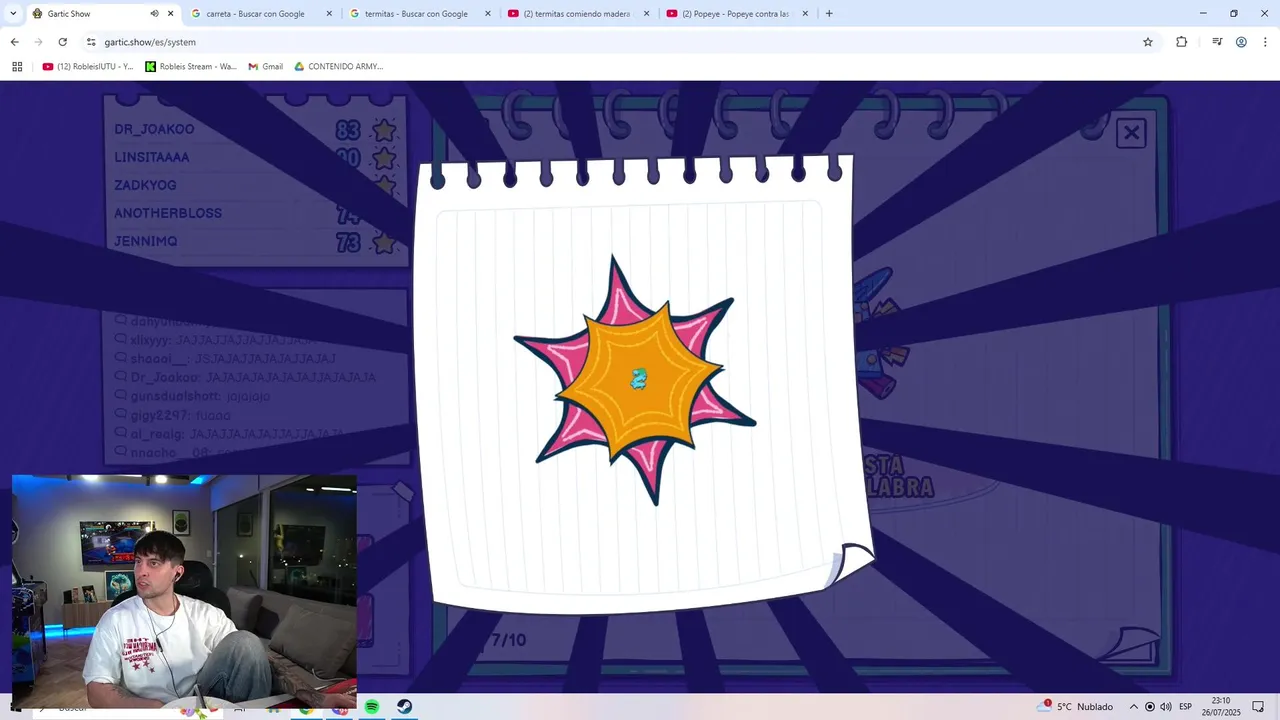The height and width of the screenshot is (720, 1280).
Task: Click the star next to JENNIMQ's score
Action: [384, 242]
